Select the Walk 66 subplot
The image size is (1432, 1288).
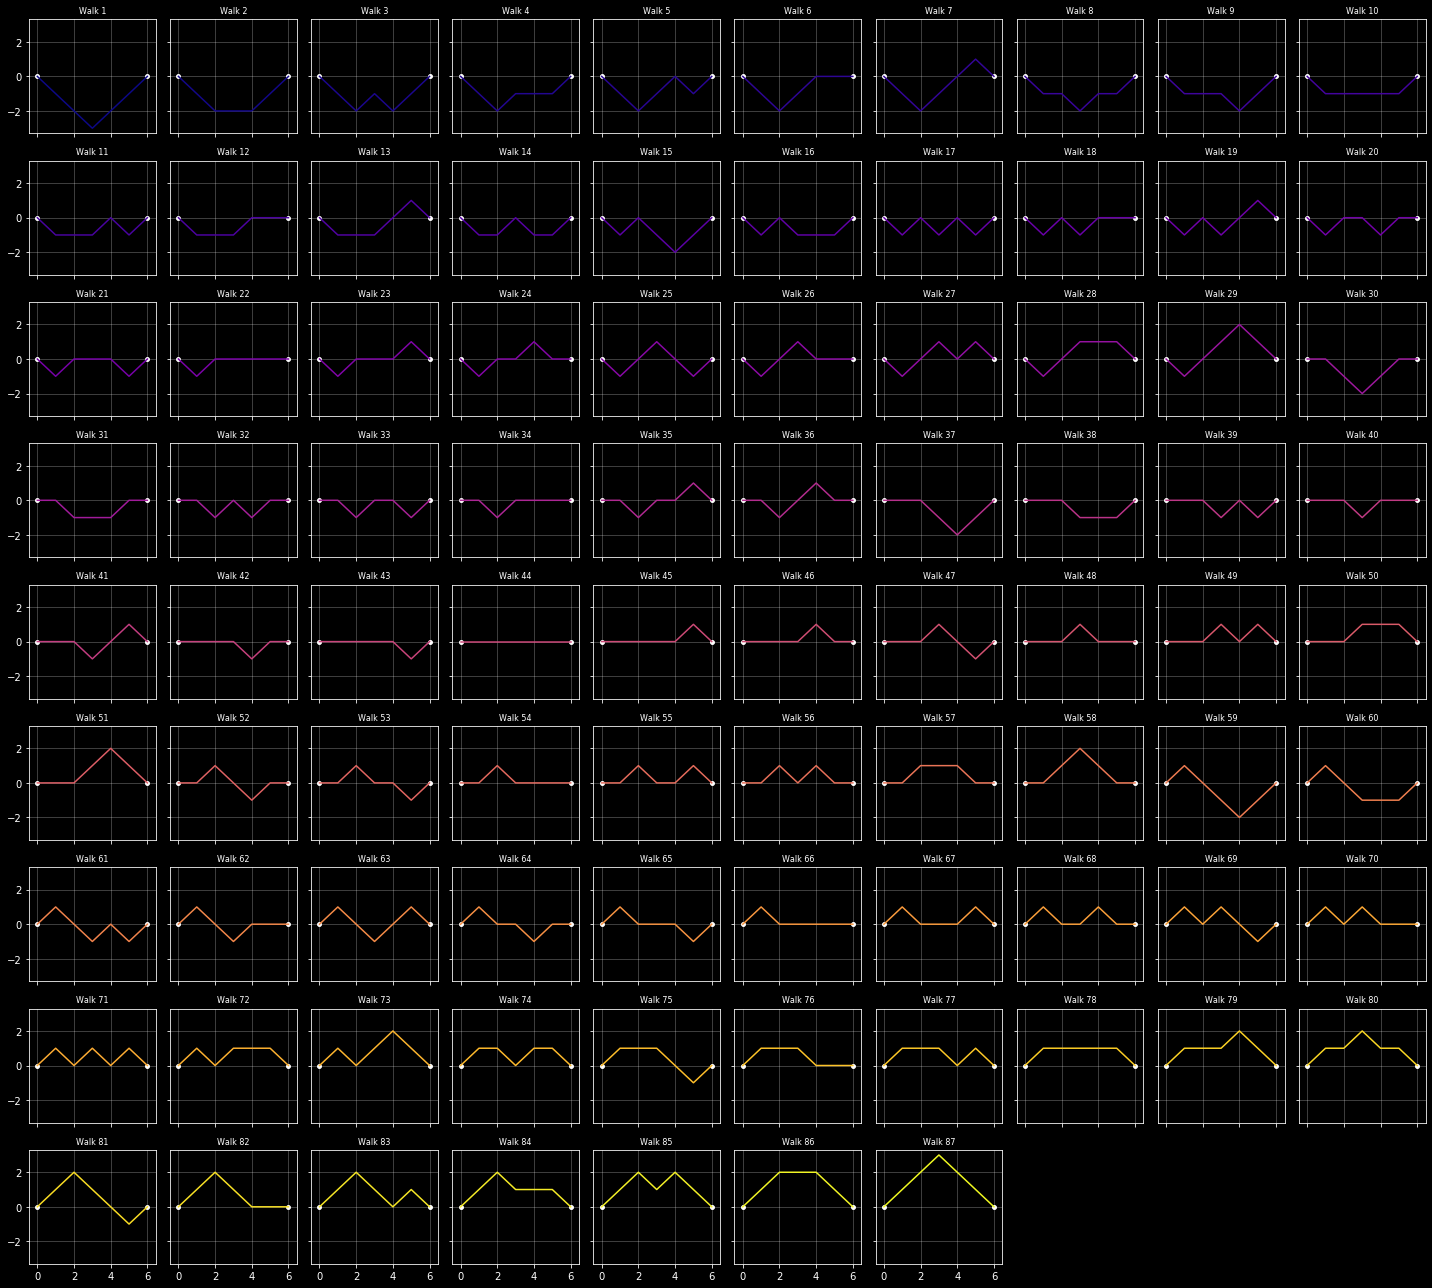point(797,924)
